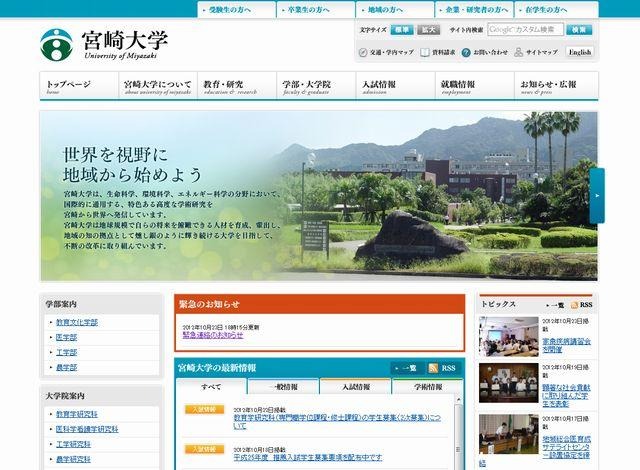Open the 卒業生の方へ top tab
Image resolution: width=640 pixels, height=470 pixels.
(316, 10)
